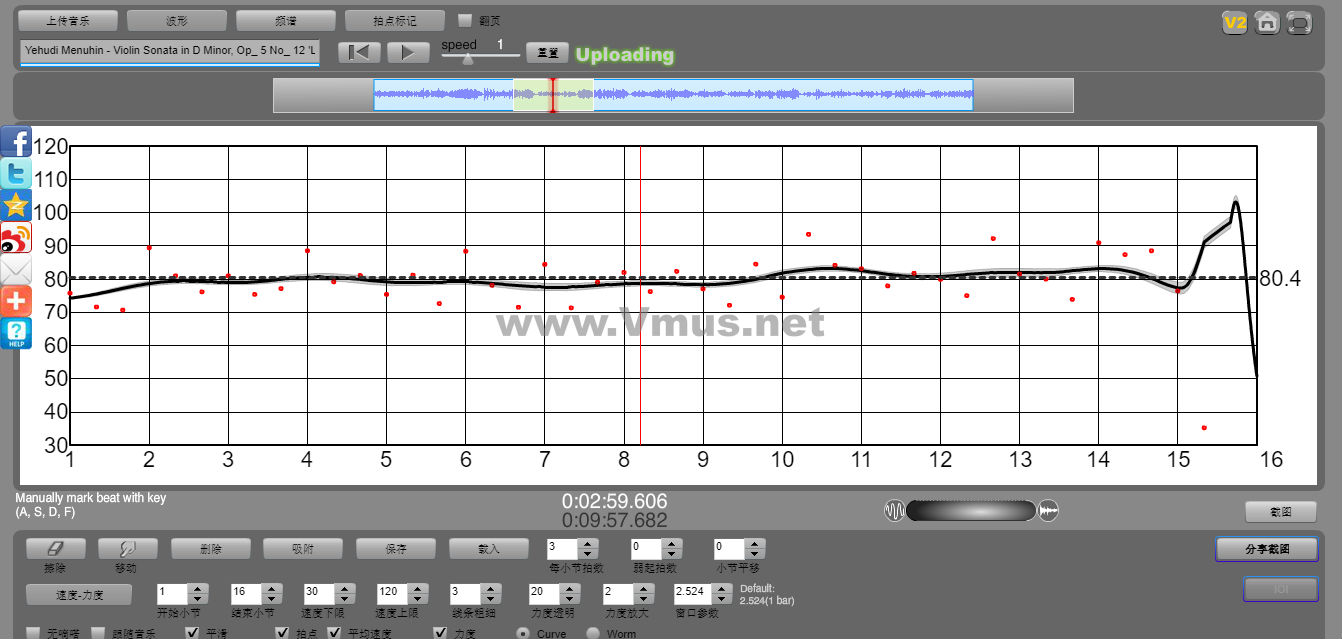Click the dense waveform icon right of gradient bar

1048,511
